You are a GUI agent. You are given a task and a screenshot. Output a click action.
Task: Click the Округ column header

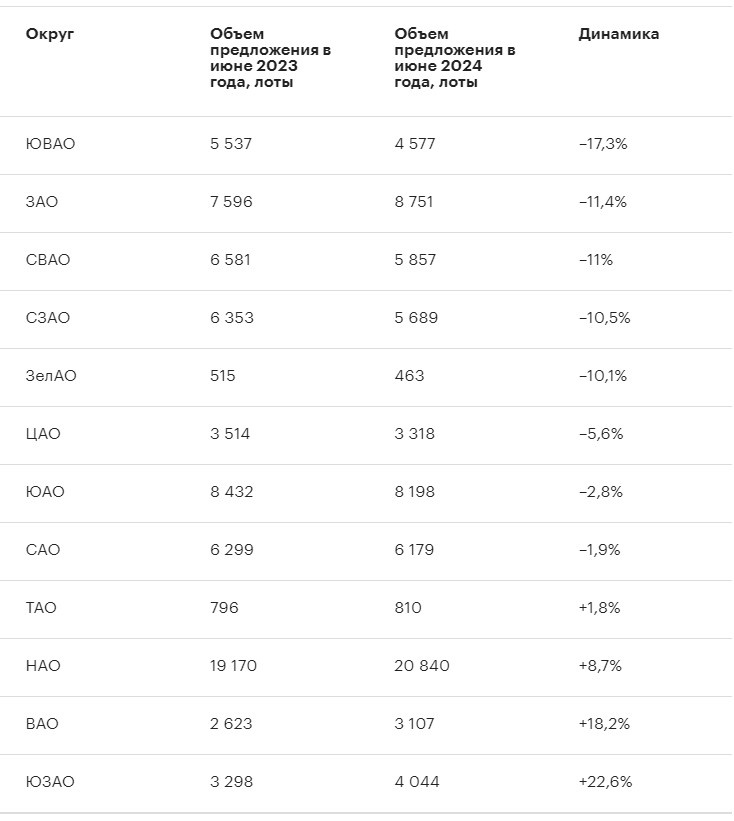point(50,34)
